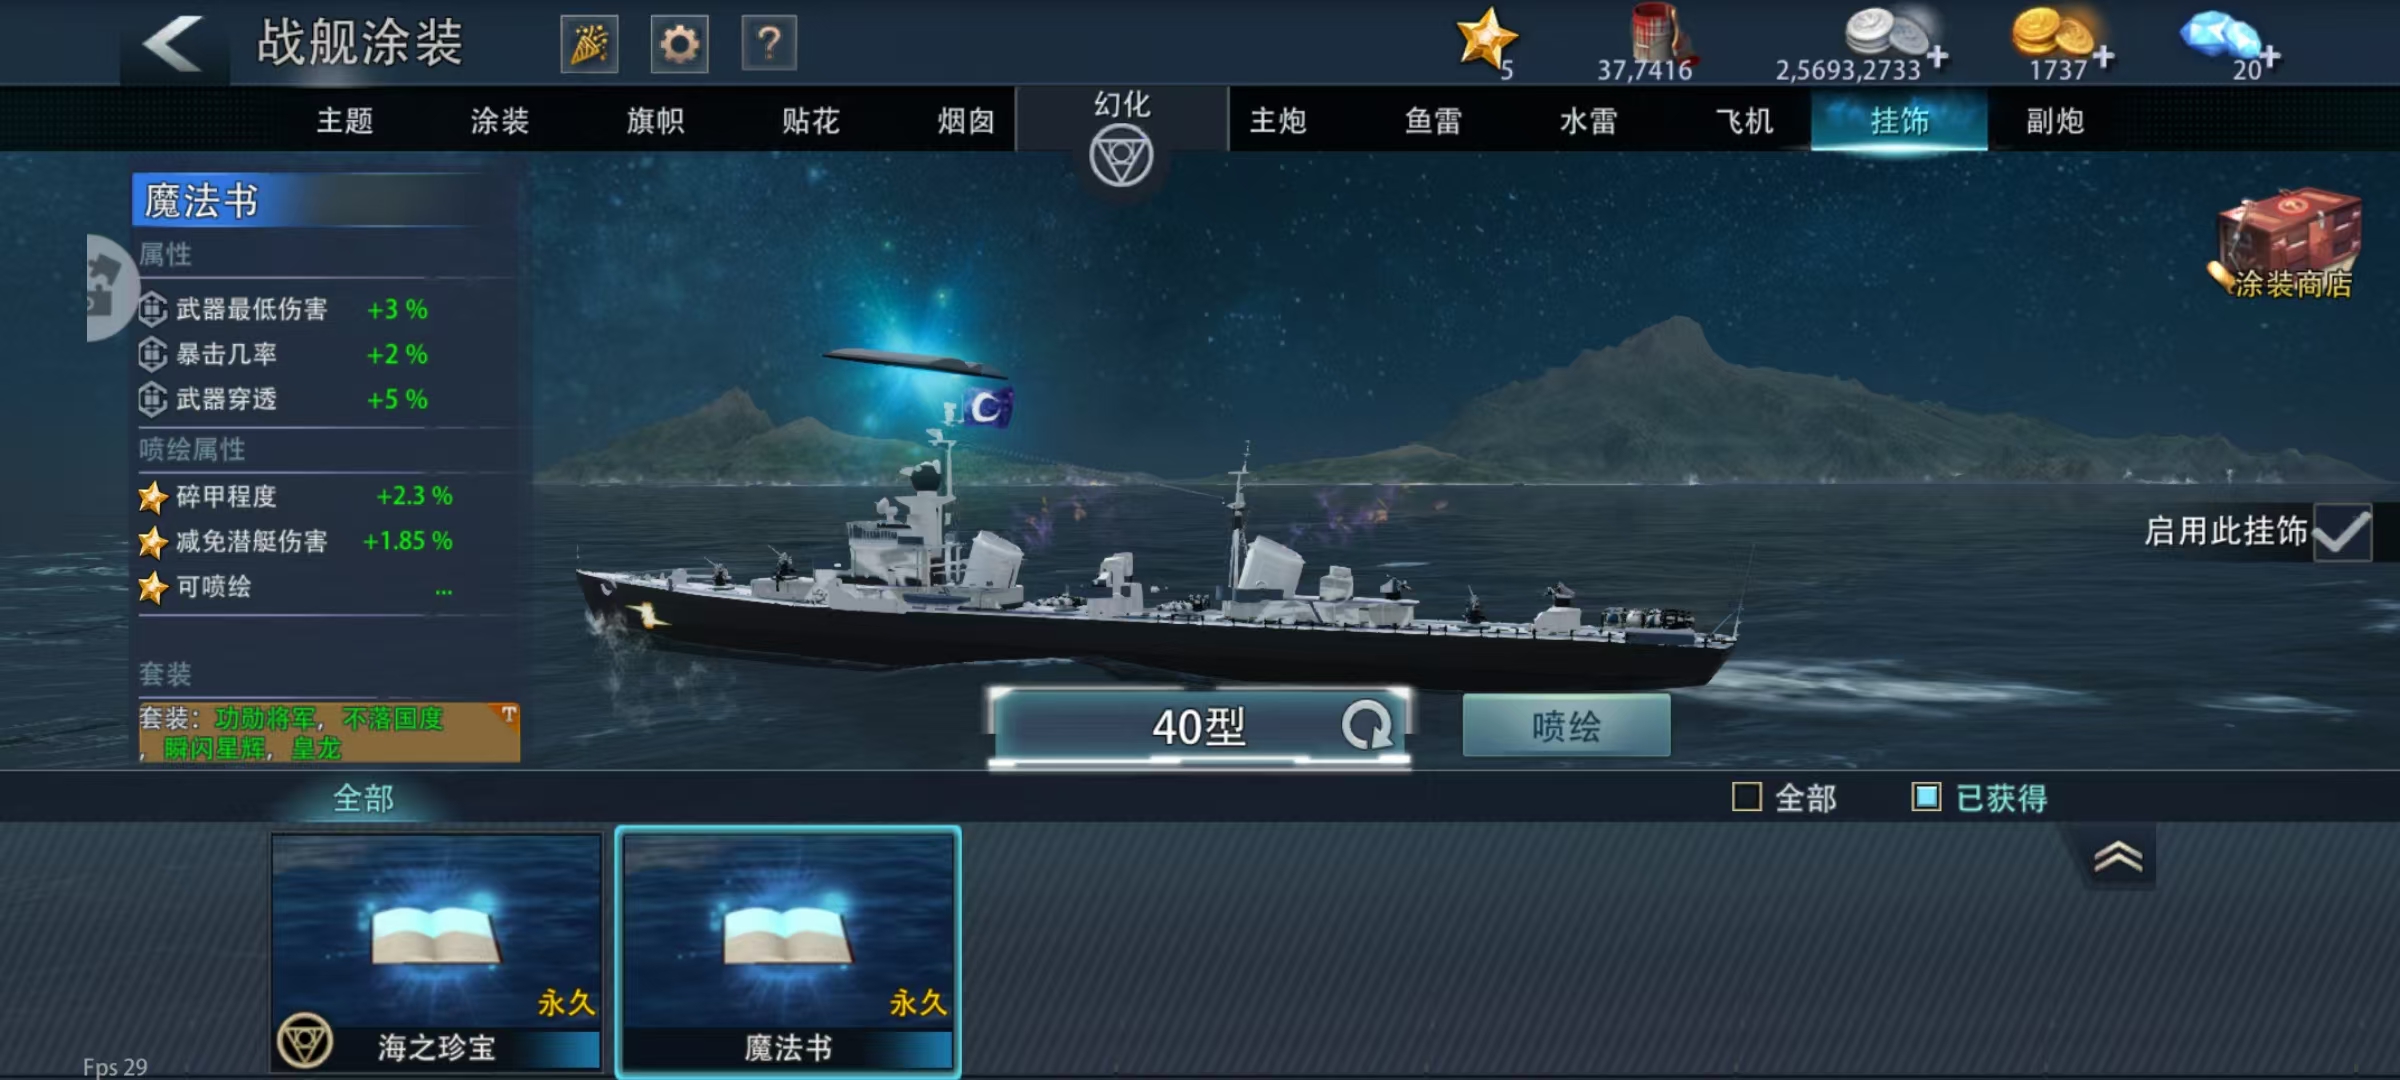Screen dimensions: 2400x1080
Task: Click the 幻化 triangle emblem icon
Action: coord(1121,157)
